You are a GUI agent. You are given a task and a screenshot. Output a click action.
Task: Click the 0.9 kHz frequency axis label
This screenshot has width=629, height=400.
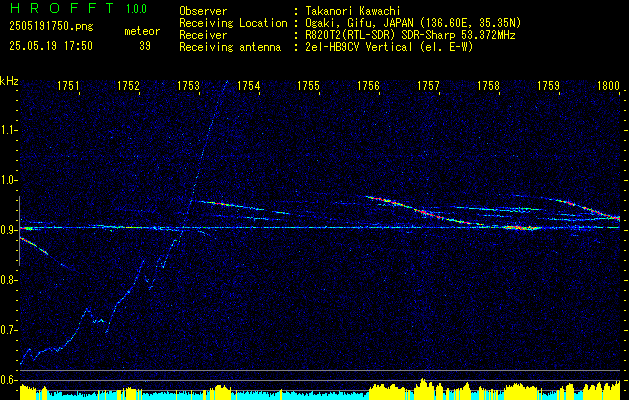[x=8, y=230]
